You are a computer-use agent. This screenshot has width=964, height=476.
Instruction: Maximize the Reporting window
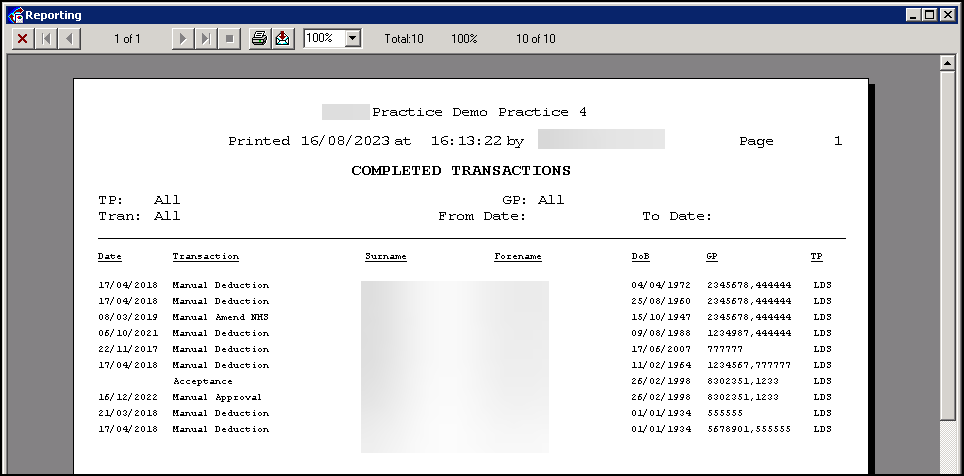pyautogui.click(x=931, y=15)
